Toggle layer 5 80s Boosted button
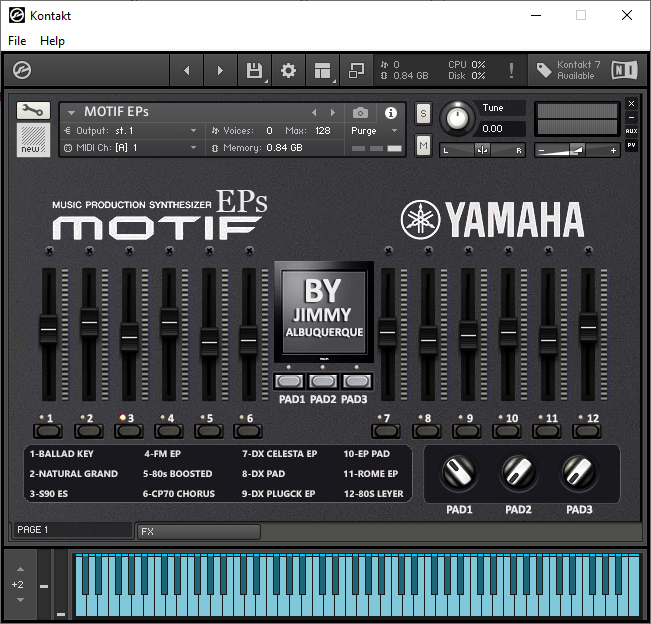 209,431
